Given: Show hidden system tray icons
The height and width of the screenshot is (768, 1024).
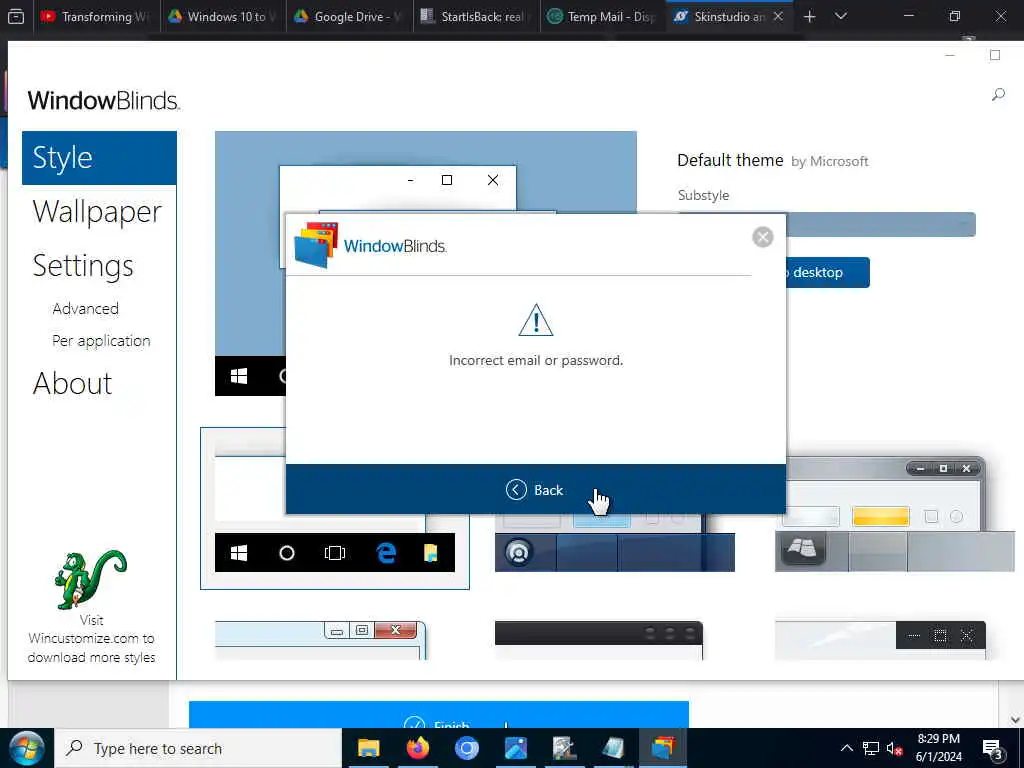Looking at the screenshot, I should point(846,748).
